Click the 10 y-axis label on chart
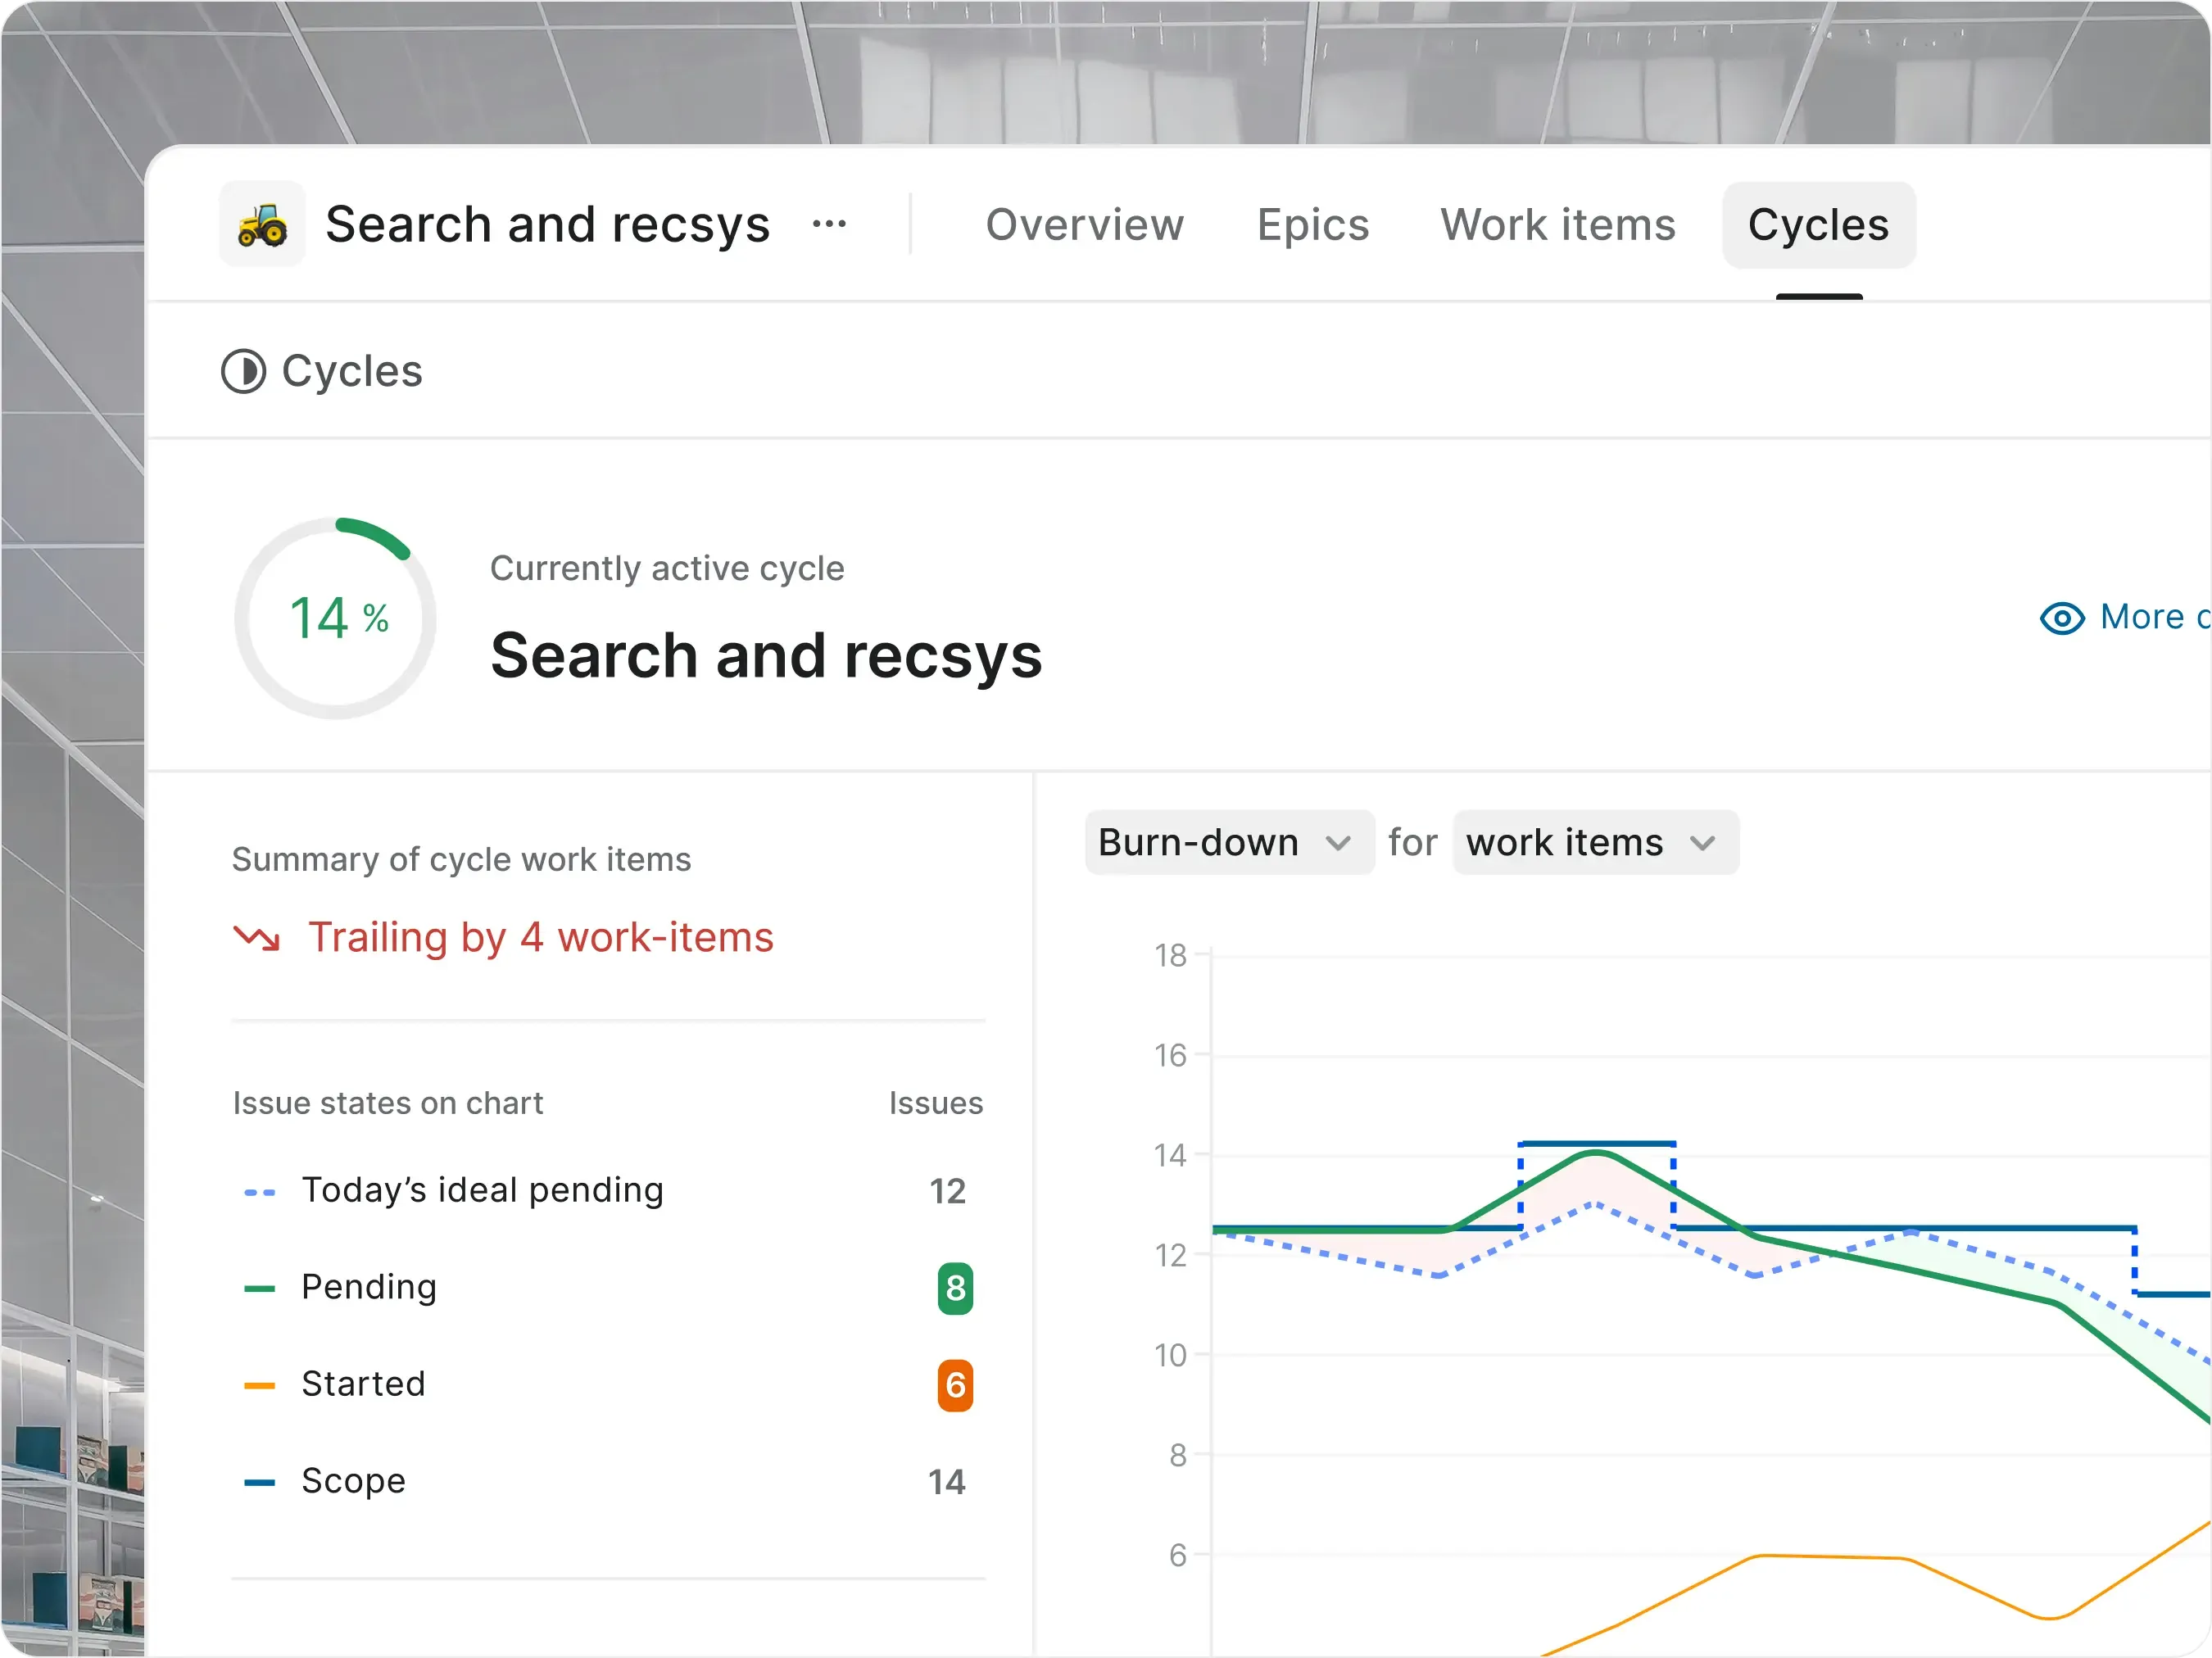Image resolution: width=2212 pixels, height=1658 pixels. [1170, 1355]
